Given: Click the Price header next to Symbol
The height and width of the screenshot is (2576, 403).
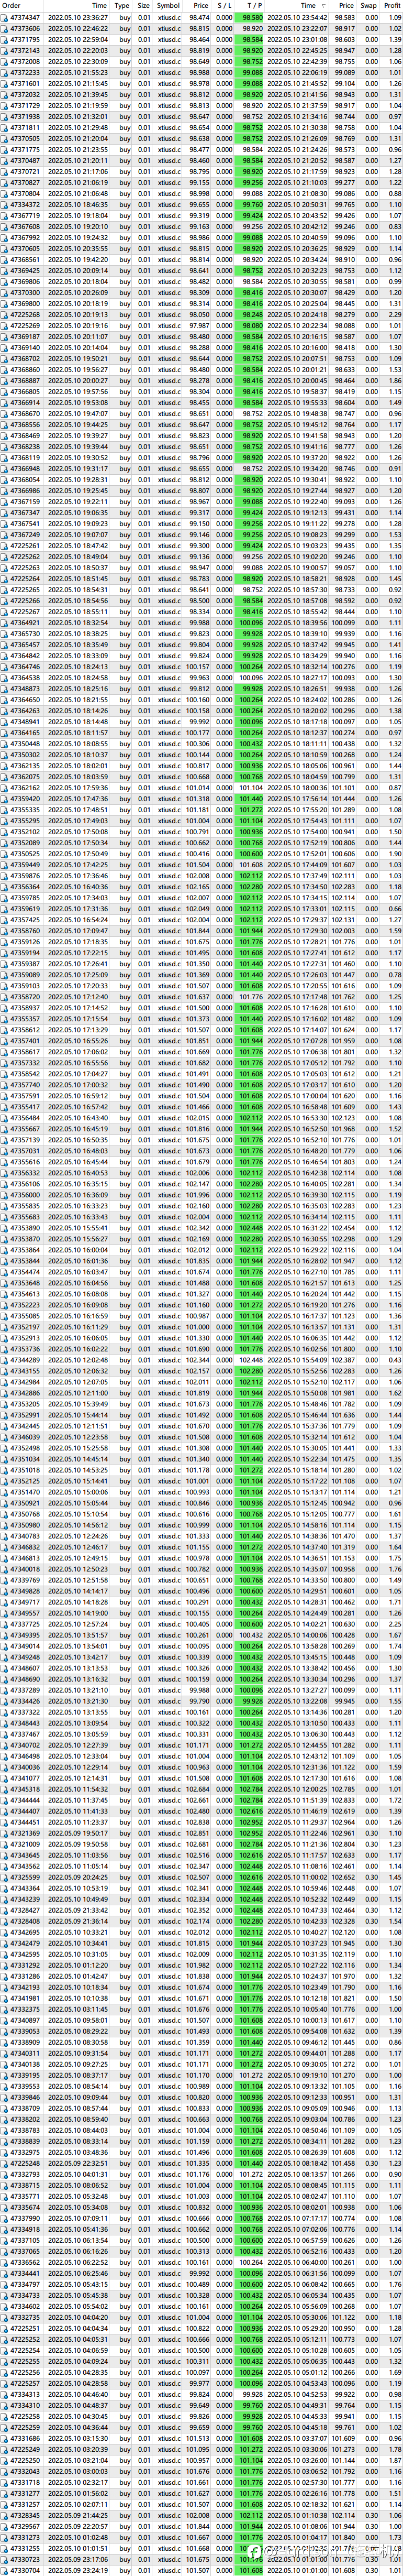Looking at the screenshot, I should 201,5.
